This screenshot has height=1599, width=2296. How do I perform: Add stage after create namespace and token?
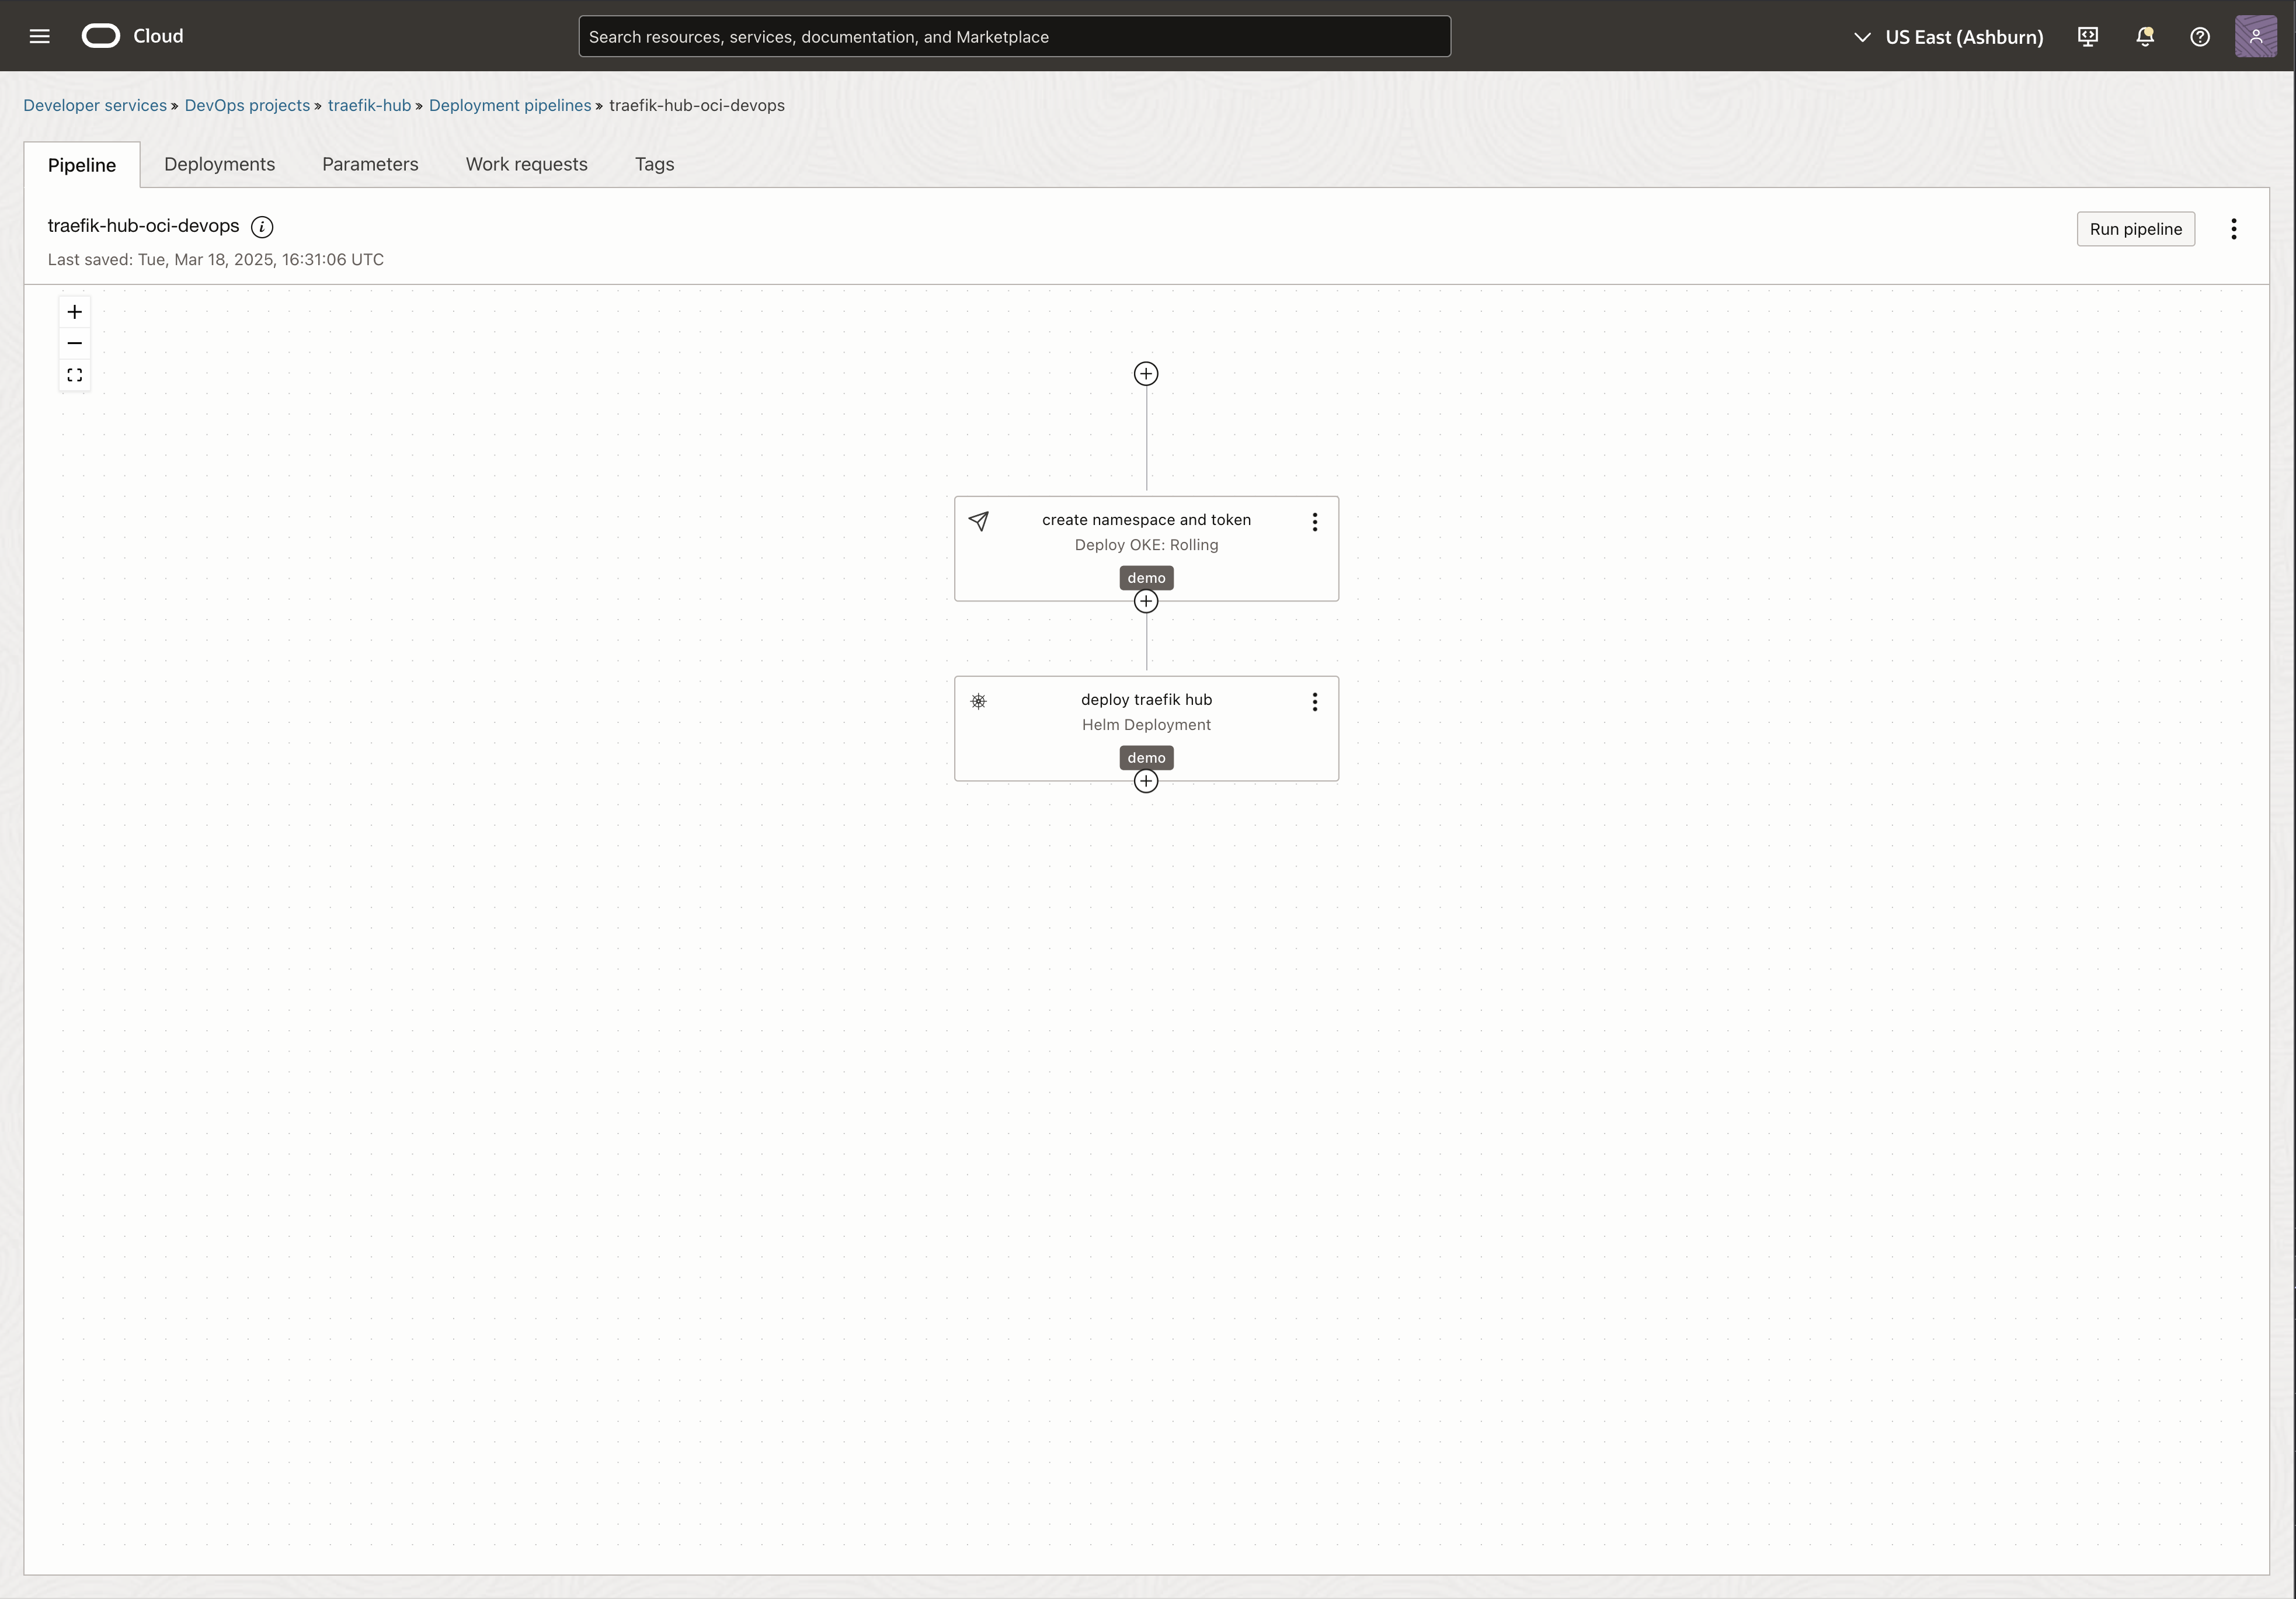pos(1146,601)
